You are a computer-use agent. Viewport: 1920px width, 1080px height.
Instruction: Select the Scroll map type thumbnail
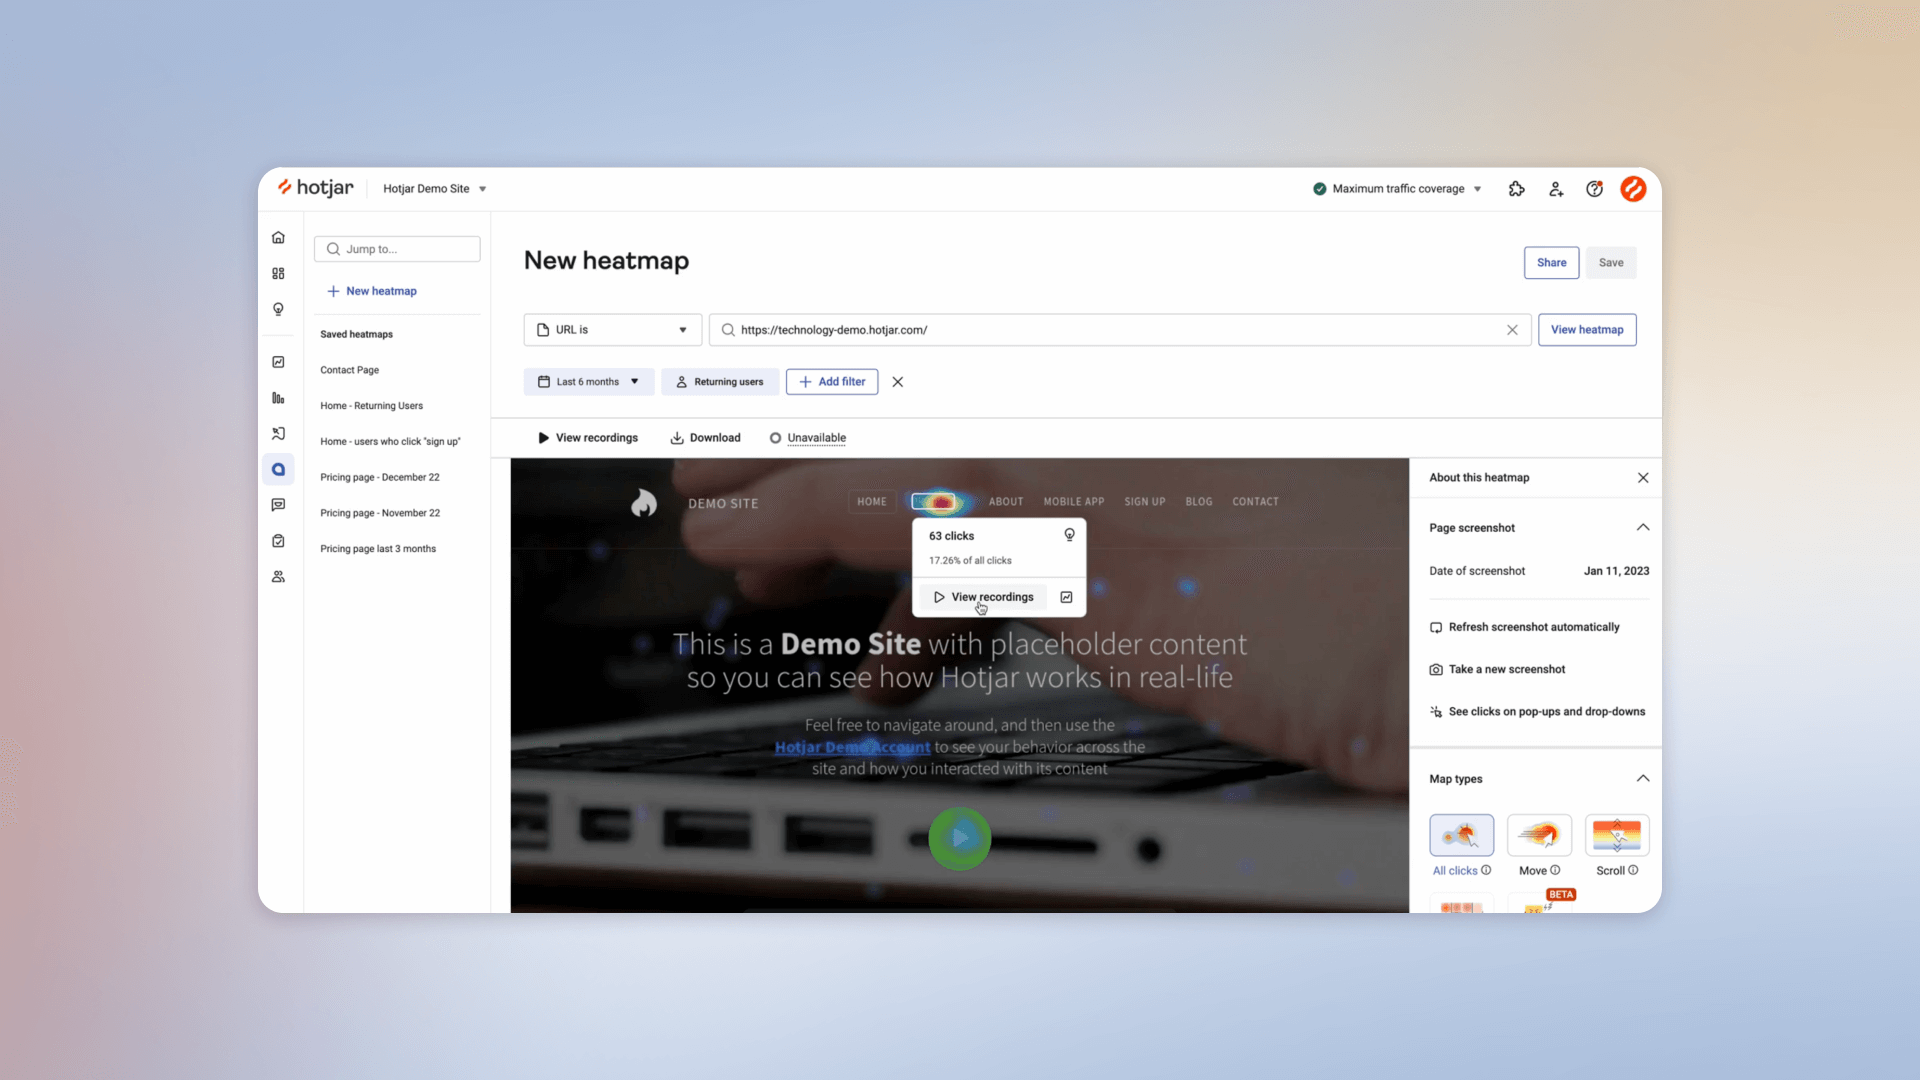tap(1617, 835)
